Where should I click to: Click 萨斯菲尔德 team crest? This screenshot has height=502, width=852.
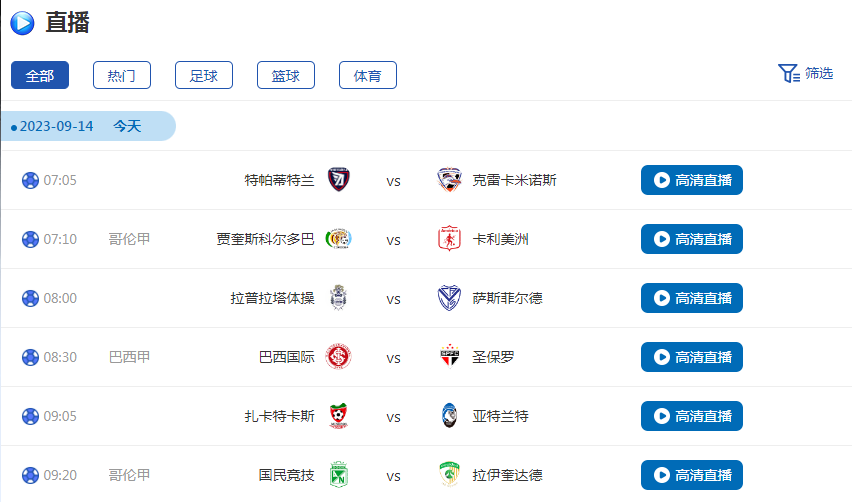449,298
